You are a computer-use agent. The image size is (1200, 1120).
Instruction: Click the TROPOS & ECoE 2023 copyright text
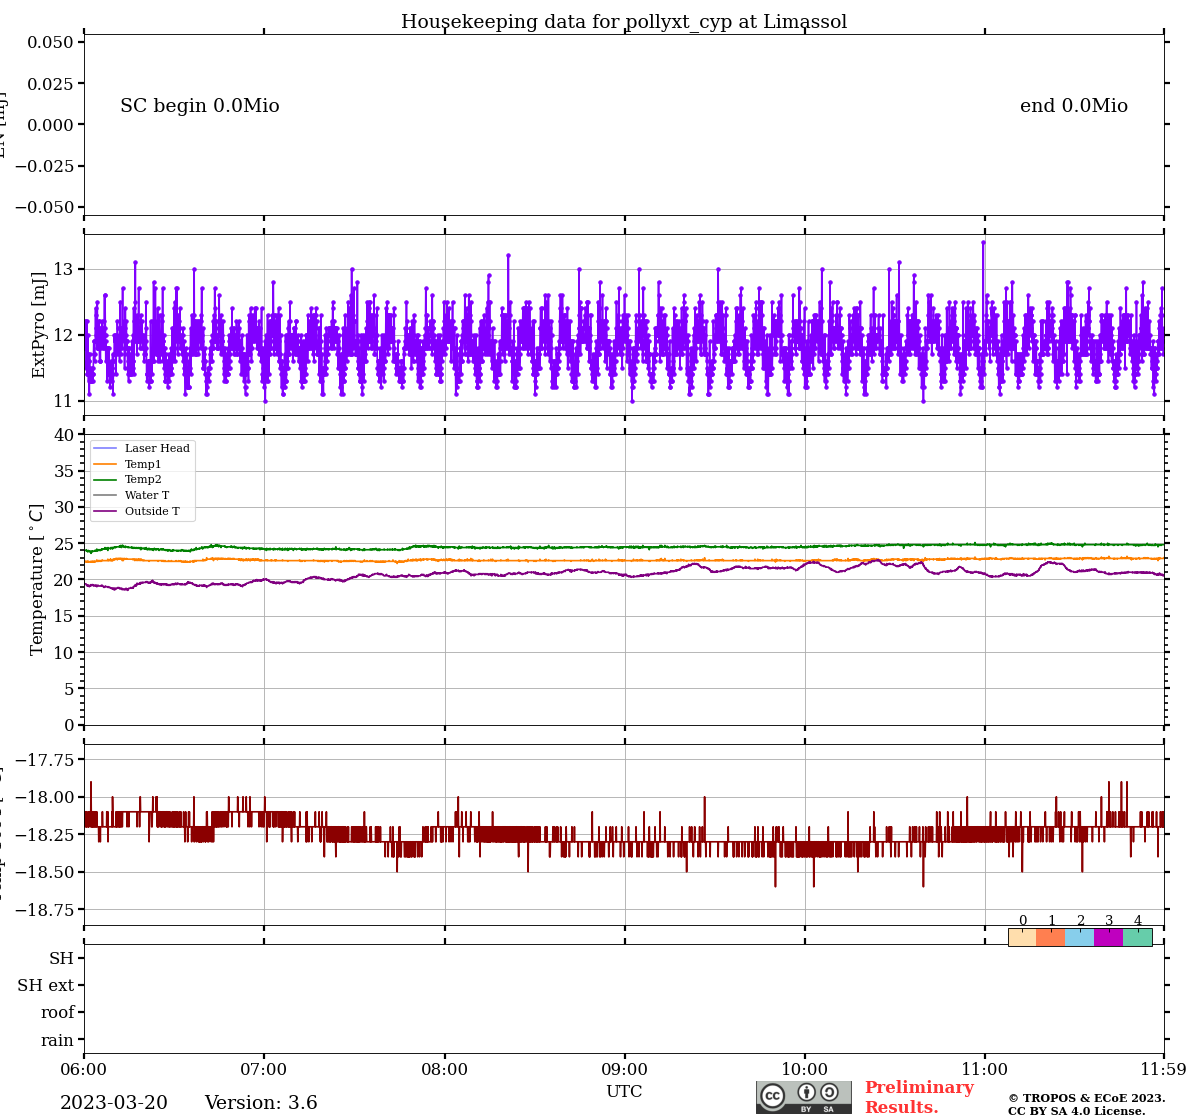(x=1086, y=1104)
